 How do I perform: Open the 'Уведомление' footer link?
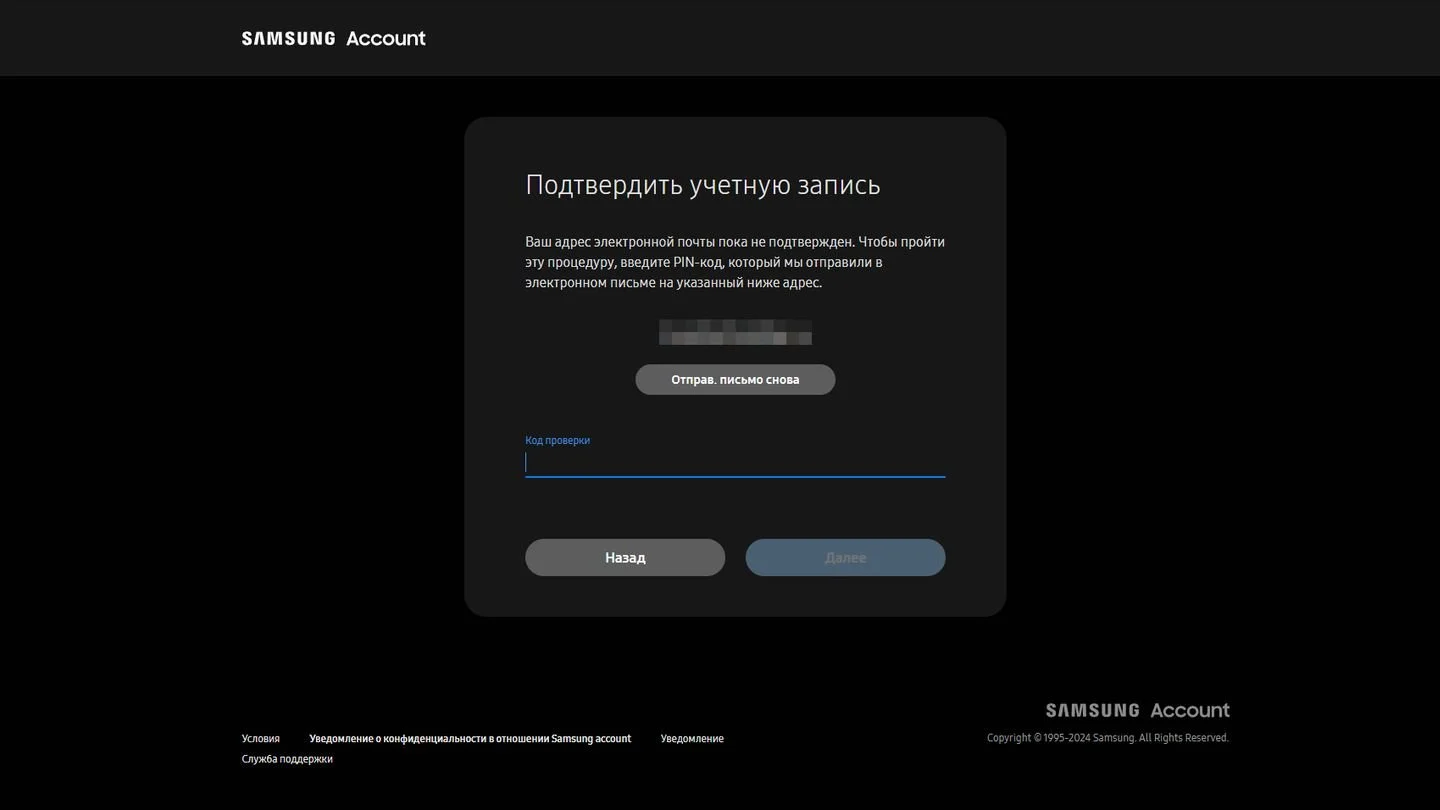tap(692, 739)
